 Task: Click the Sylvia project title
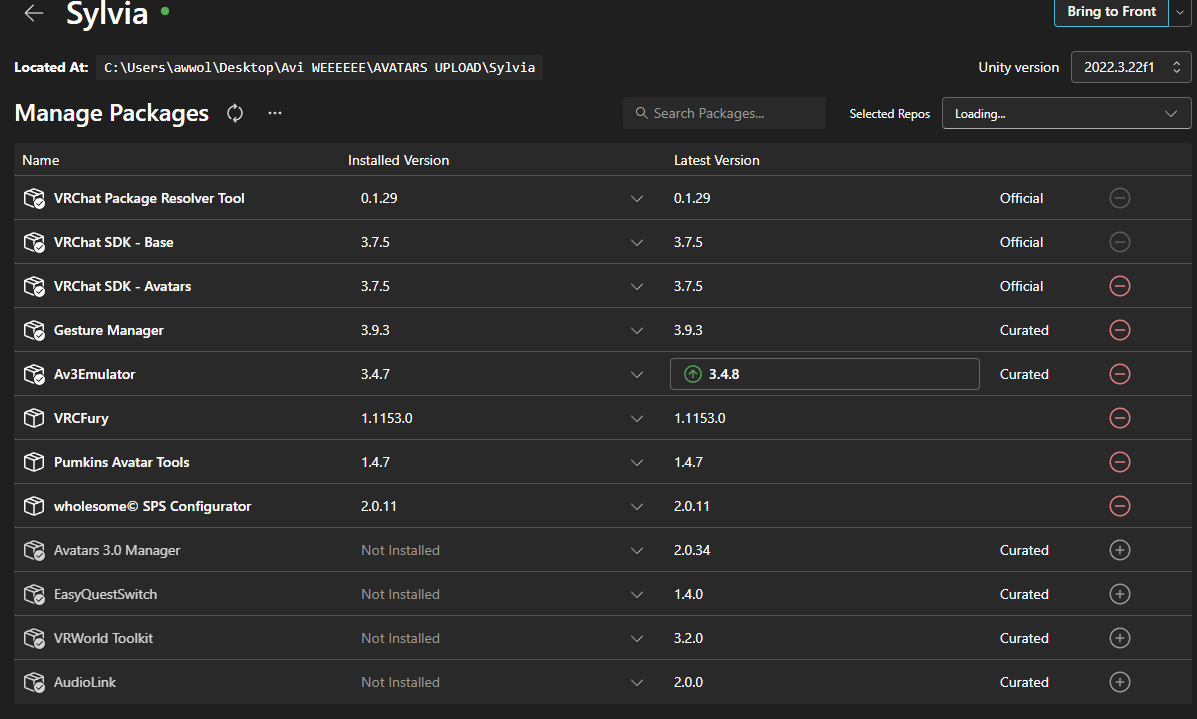click(x=107, y=14)
